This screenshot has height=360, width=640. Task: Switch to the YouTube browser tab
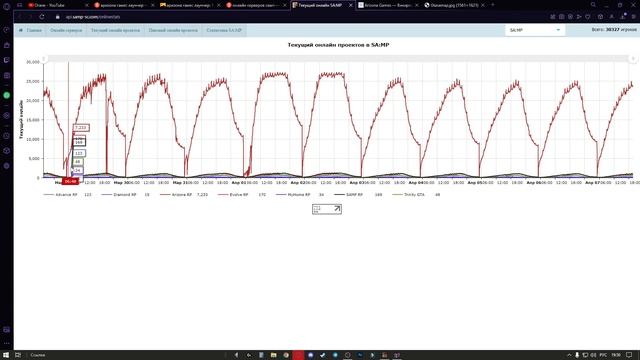(57, 5)
